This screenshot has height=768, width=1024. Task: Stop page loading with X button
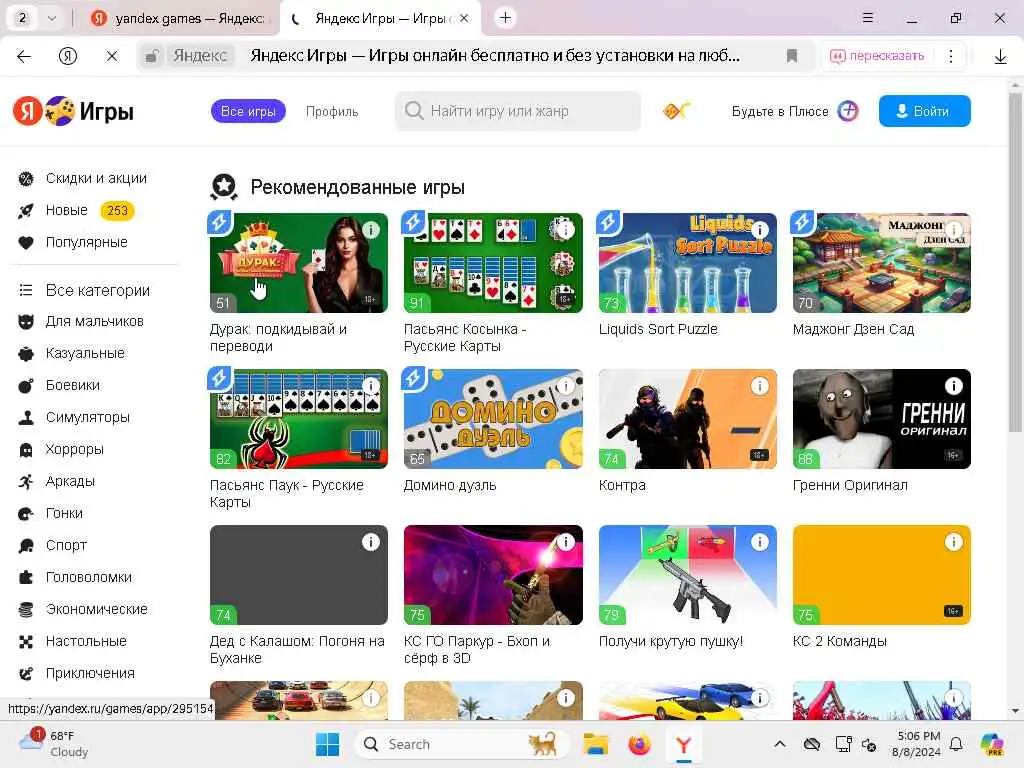(x=112, y=56)
